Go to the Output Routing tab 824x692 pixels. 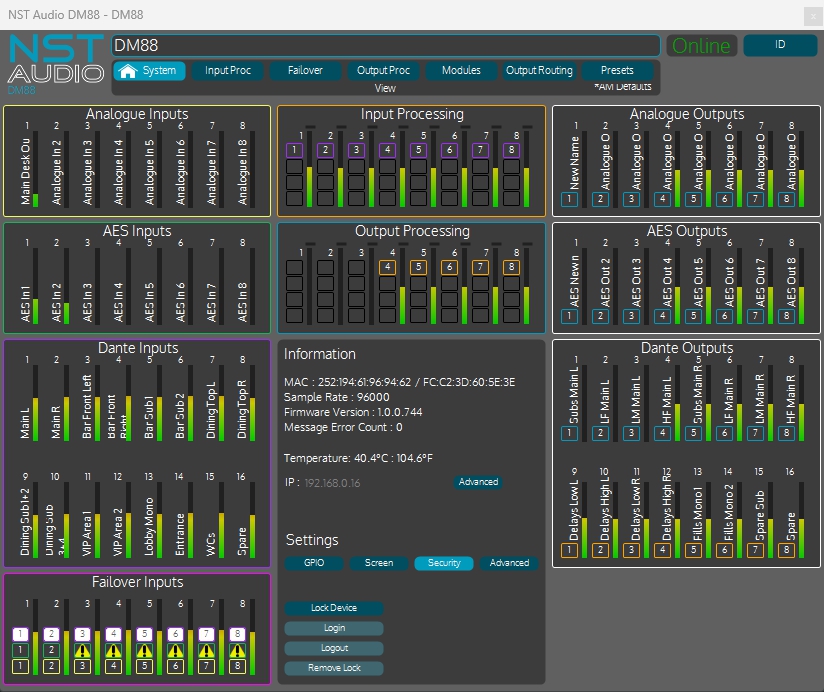(x=539, y=70)
